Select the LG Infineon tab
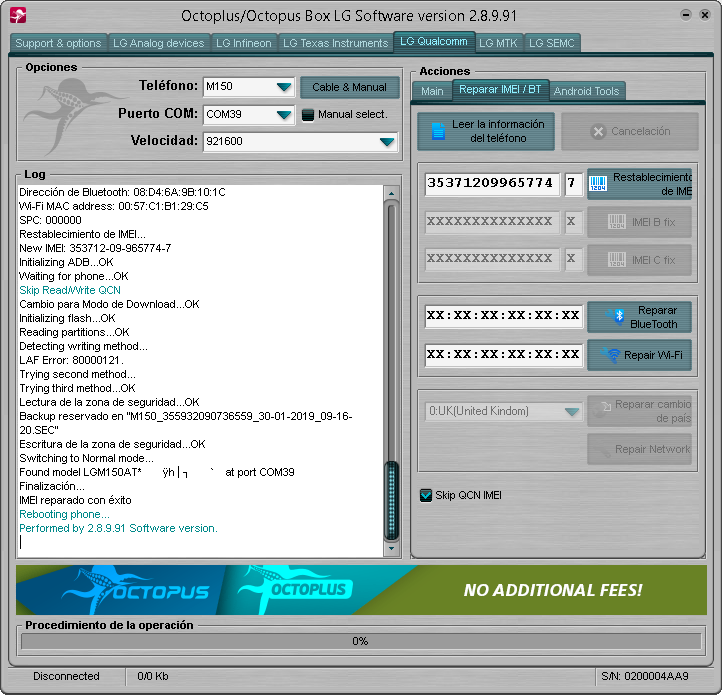This screenshot has height=695, width=722. 244,43
